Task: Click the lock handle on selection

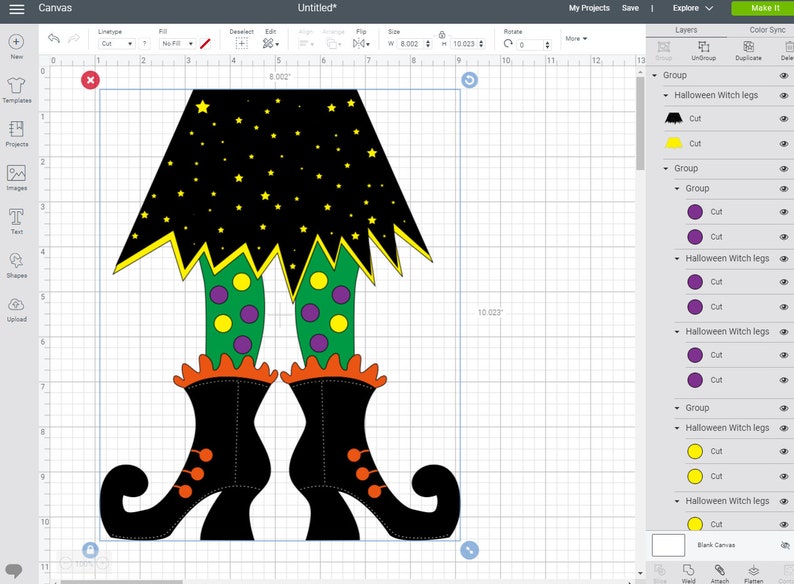Action: [91, 550]
